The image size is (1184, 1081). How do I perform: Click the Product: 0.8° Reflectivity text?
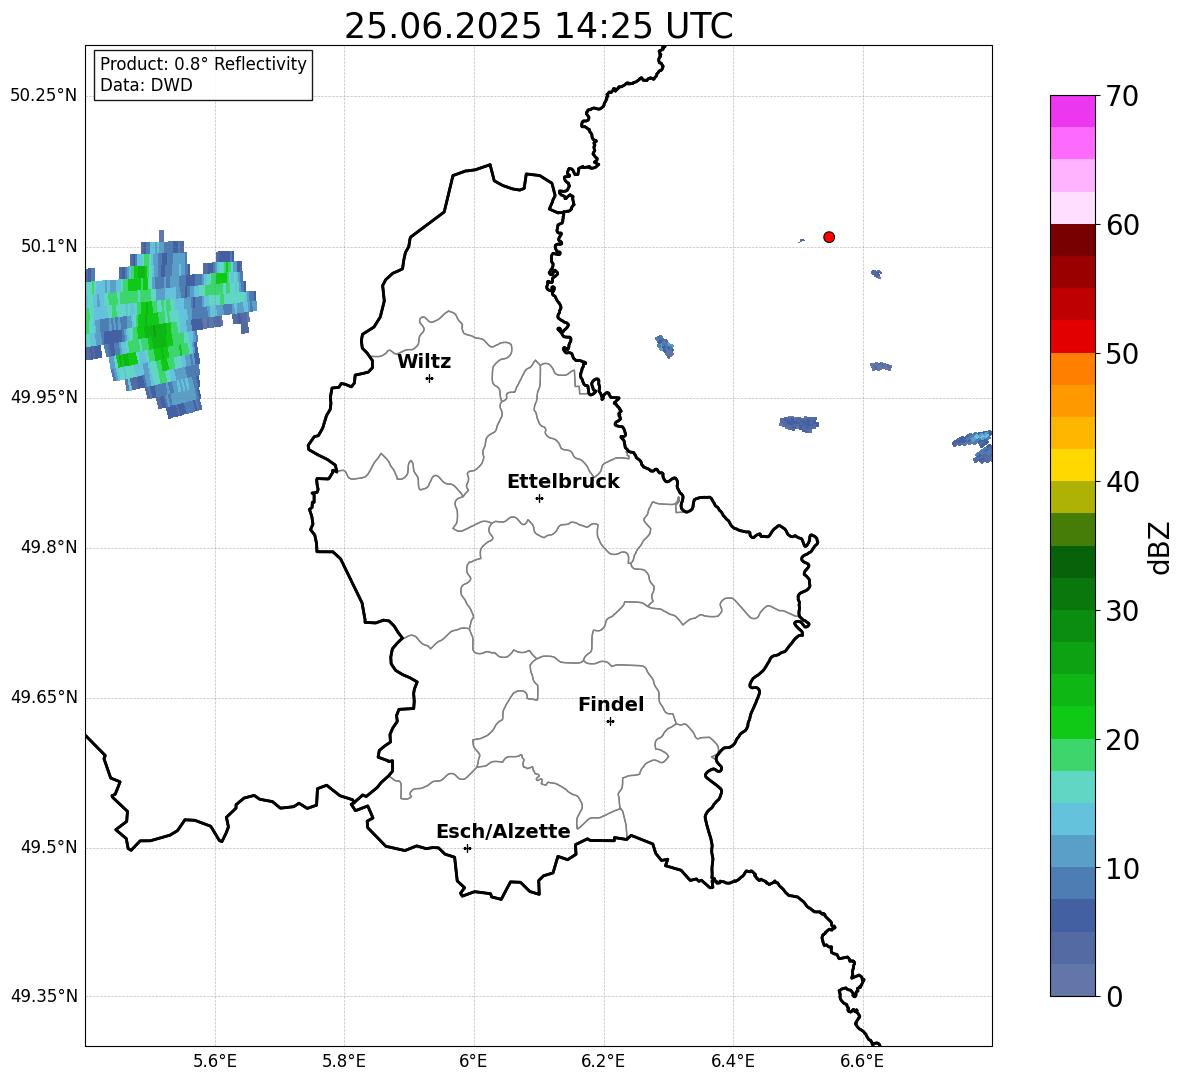point(203,64)
